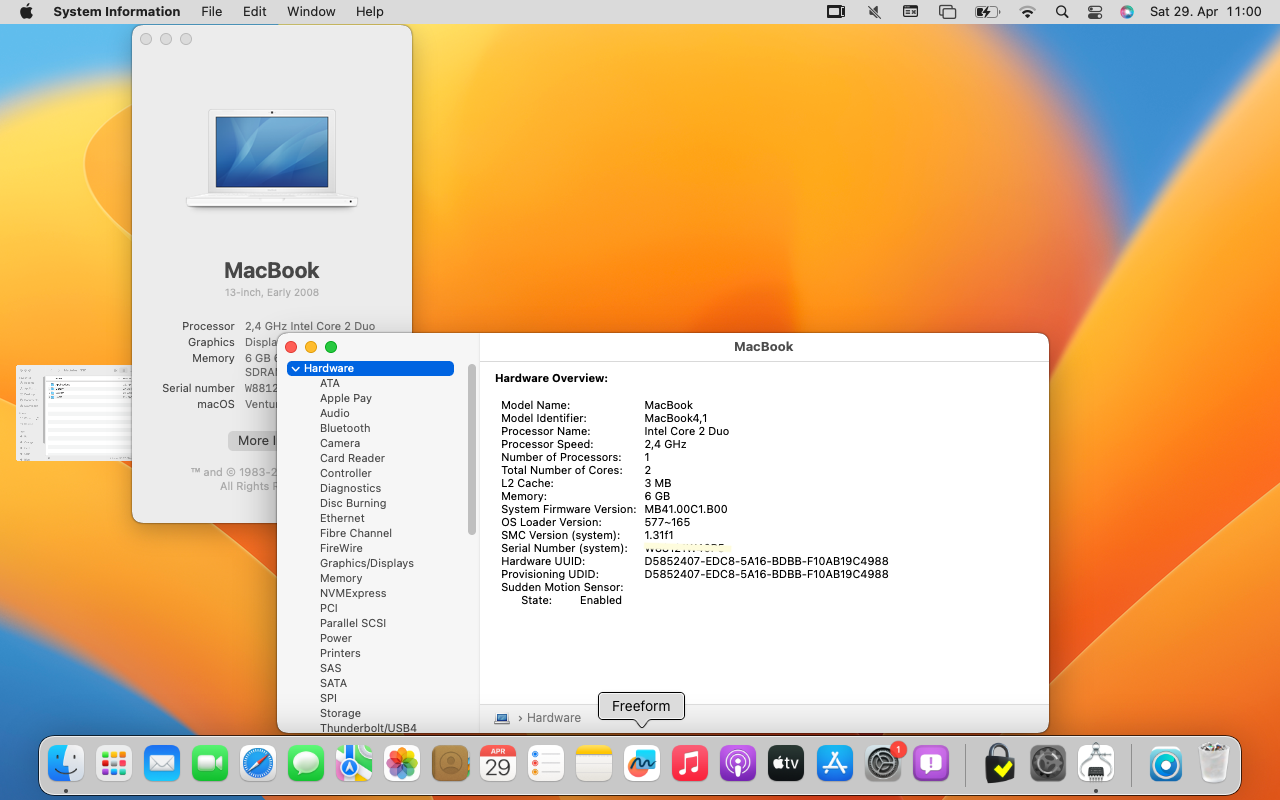Open FaceTime from the Dock
The height and width of the screenshot is (800, 1280).
pyautogui.click(x=210, y=764)
